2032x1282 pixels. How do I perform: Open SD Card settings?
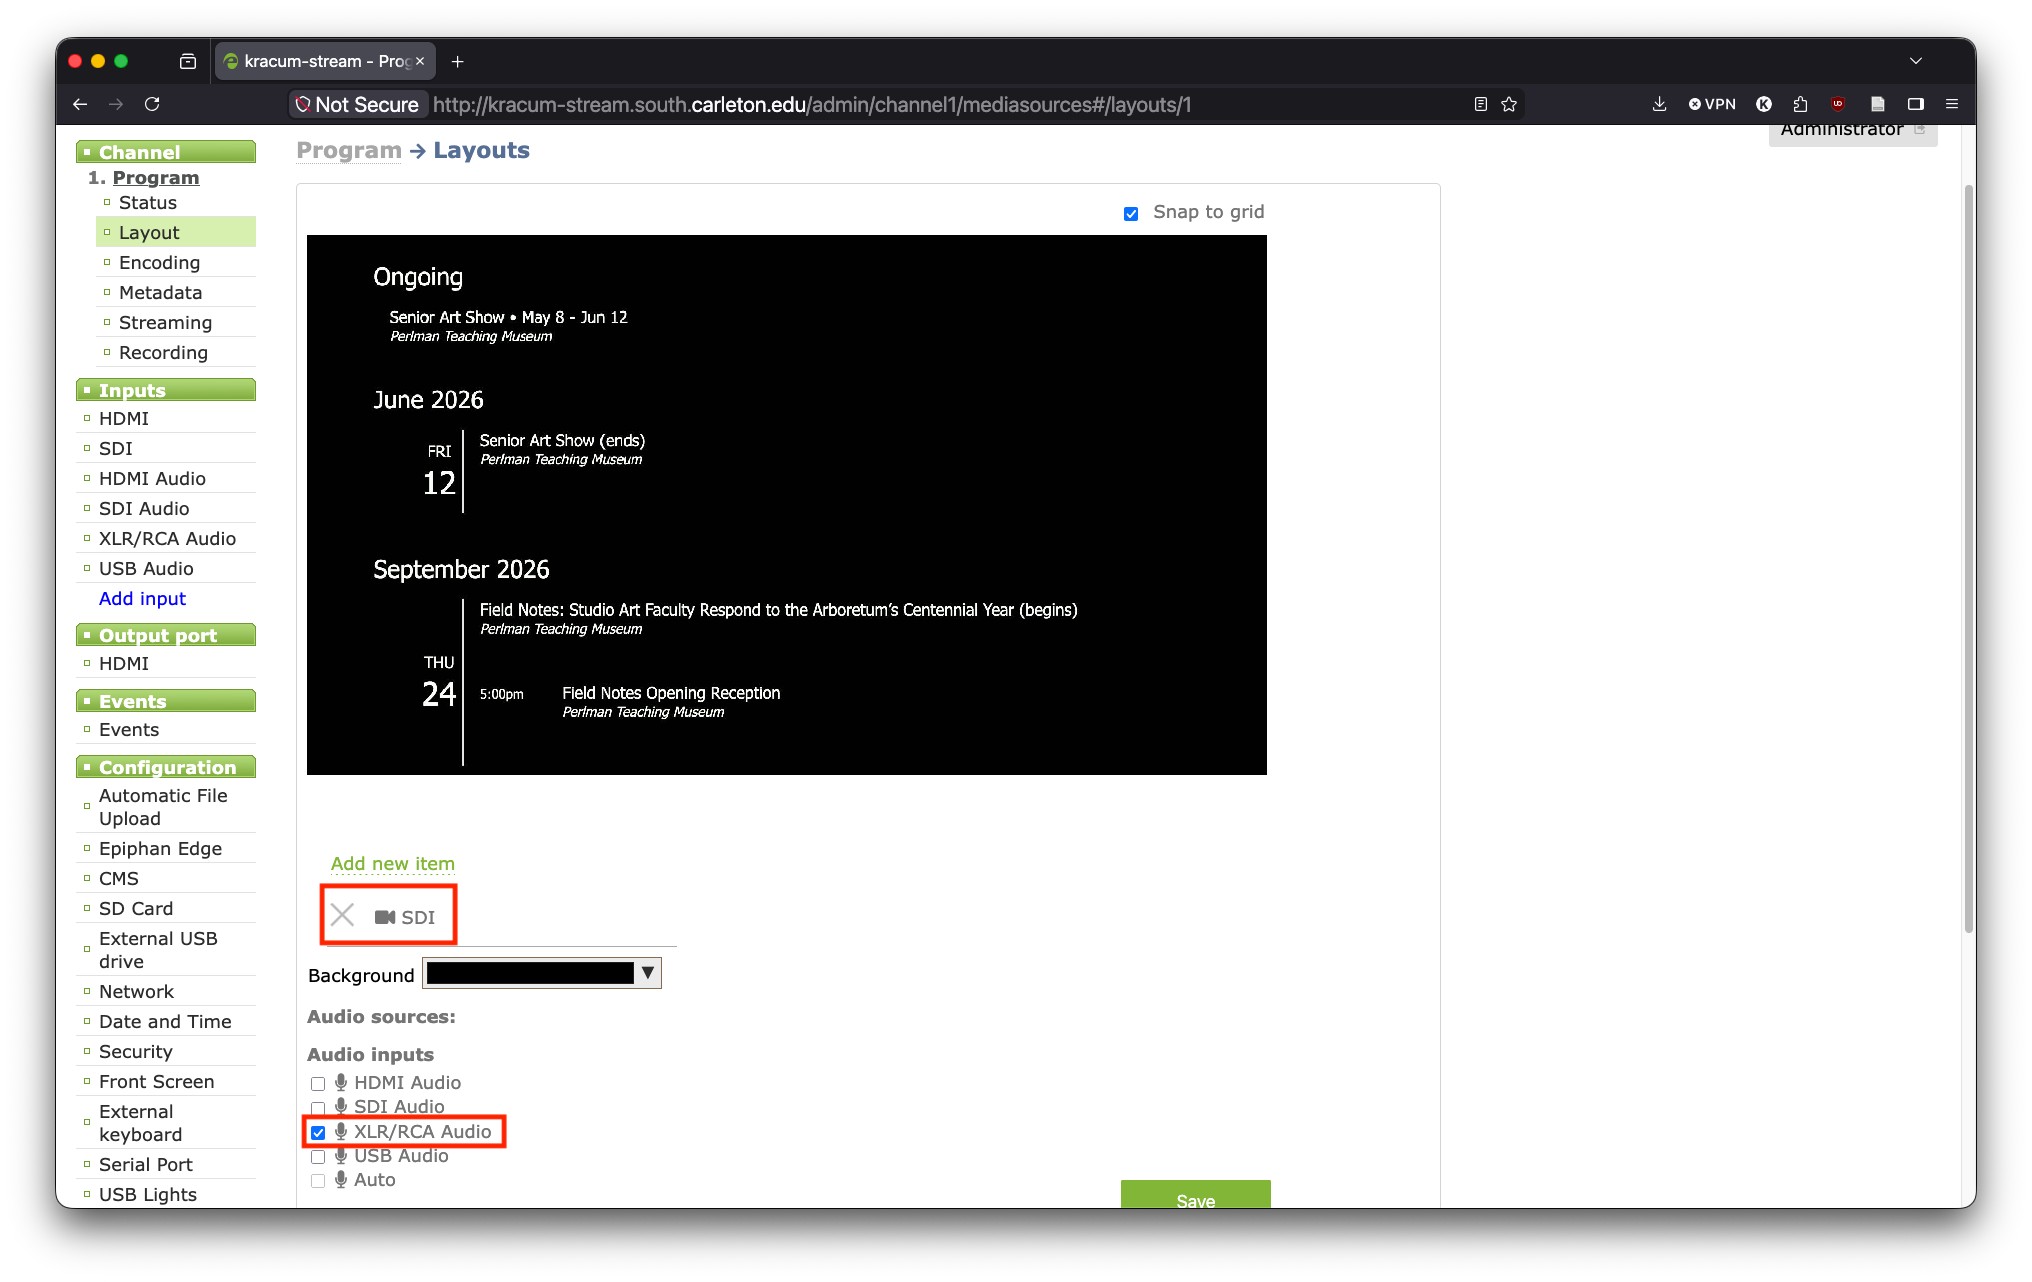coord(136,908)
